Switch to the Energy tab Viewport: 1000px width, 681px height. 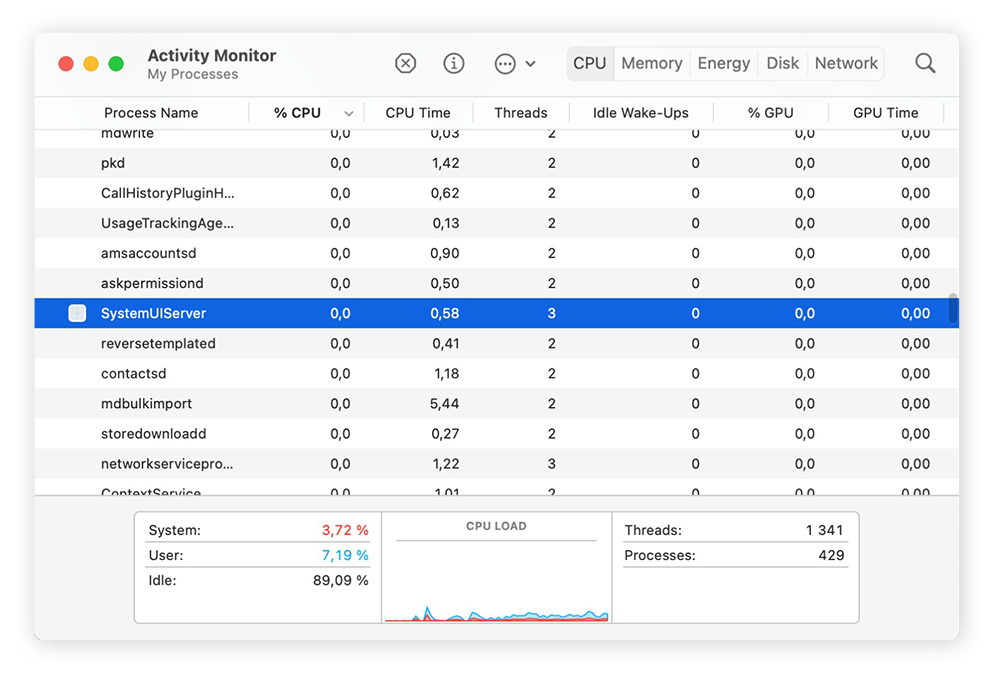(723, 63)
